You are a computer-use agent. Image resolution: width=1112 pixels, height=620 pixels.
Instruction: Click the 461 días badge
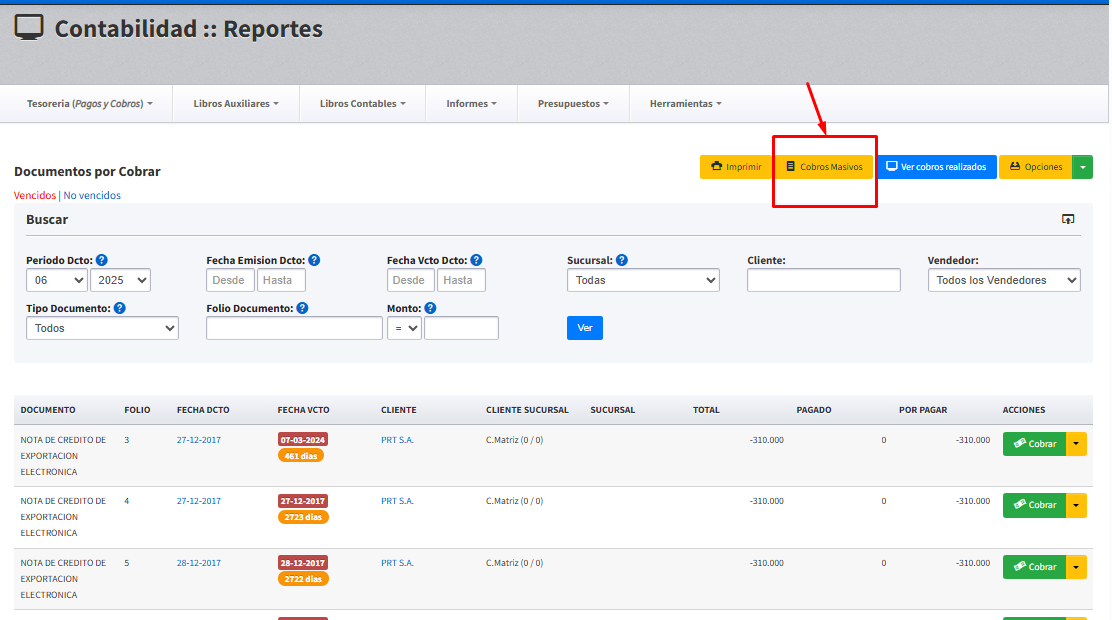coord(301,456)
